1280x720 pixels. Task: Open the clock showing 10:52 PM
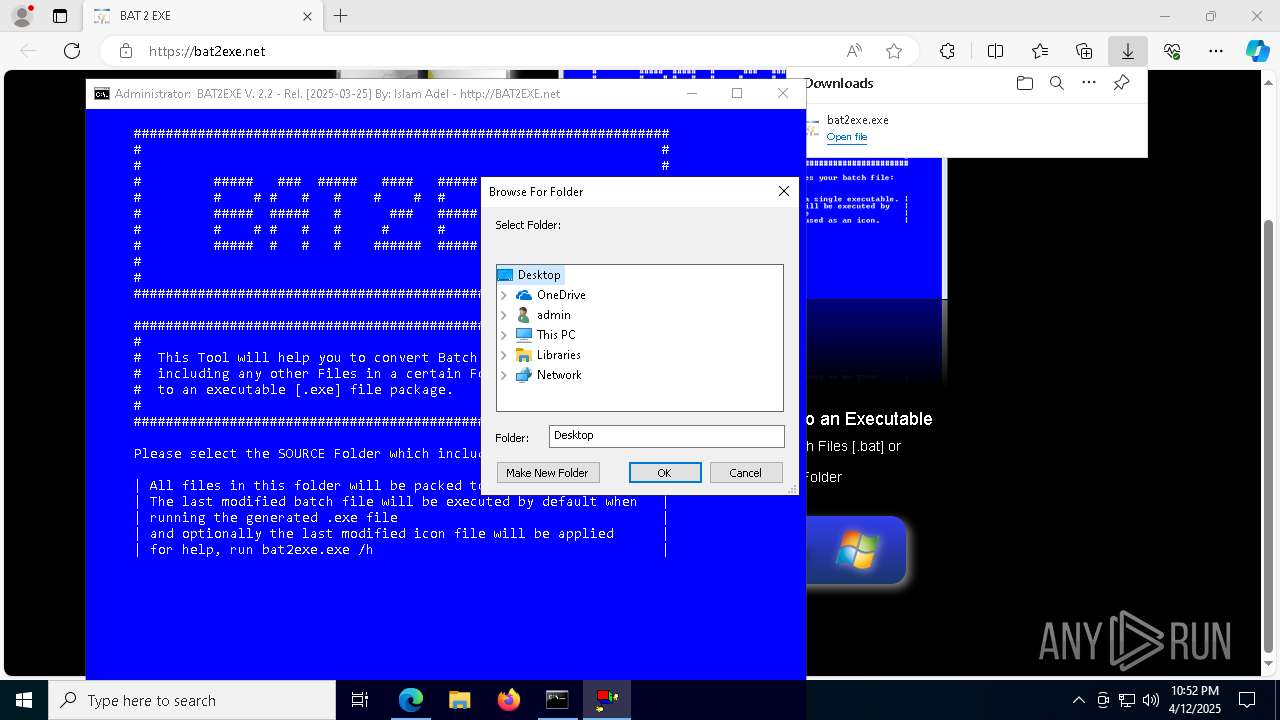tap(1195, 700)
